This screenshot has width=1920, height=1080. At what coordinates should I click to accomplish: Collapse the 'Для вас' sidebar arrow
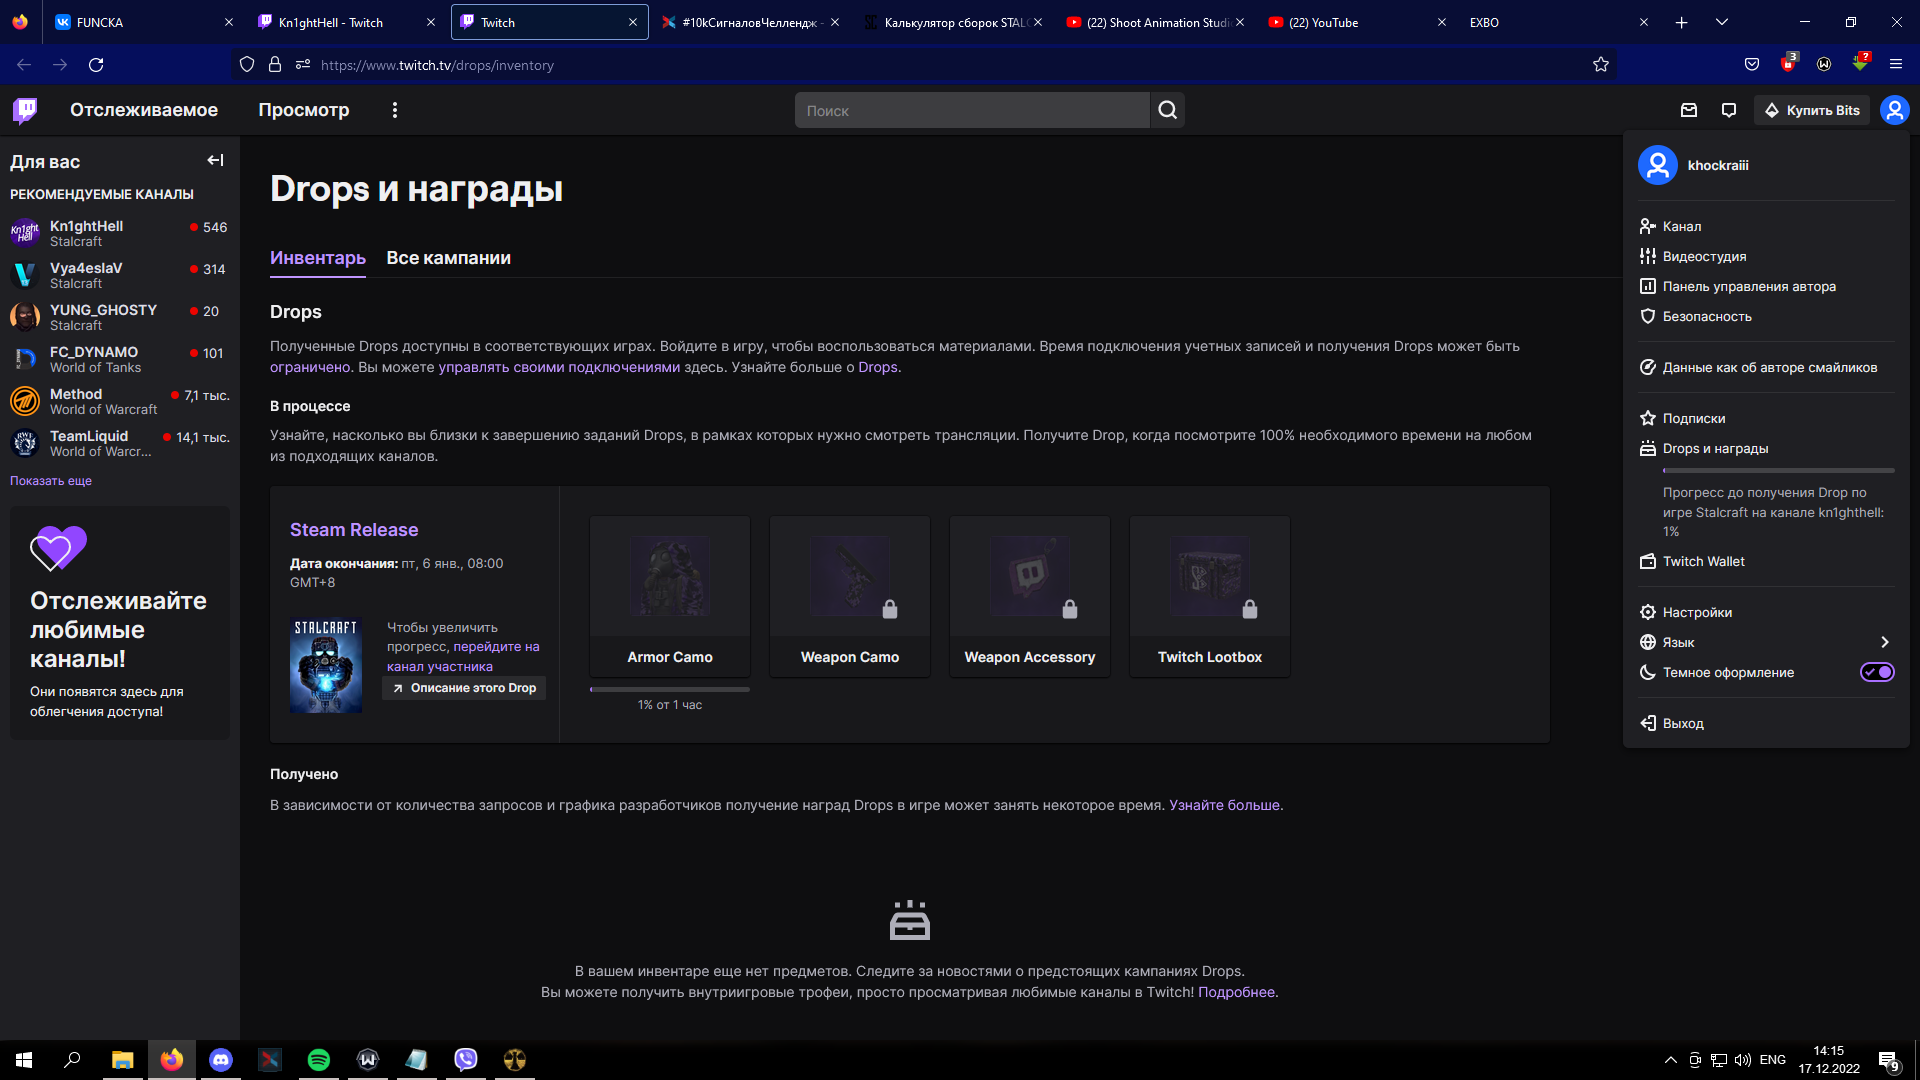click(x=215, y=160)
